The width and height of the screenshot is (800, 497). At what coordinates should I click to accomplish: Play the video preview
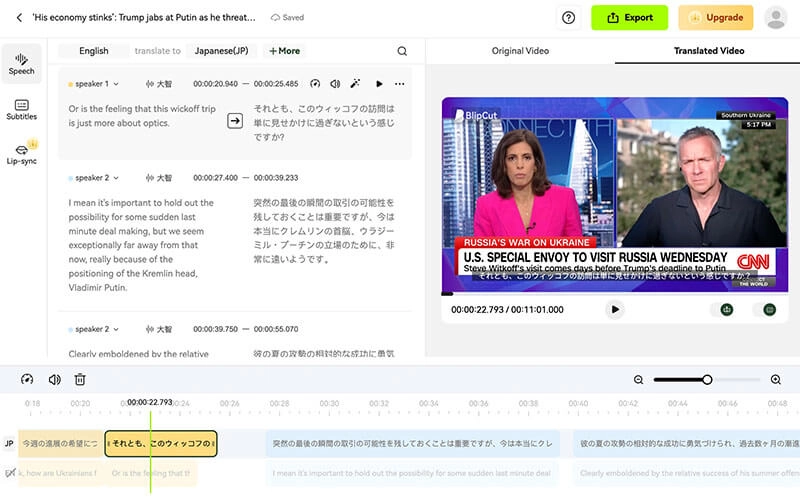pos(615,310)
